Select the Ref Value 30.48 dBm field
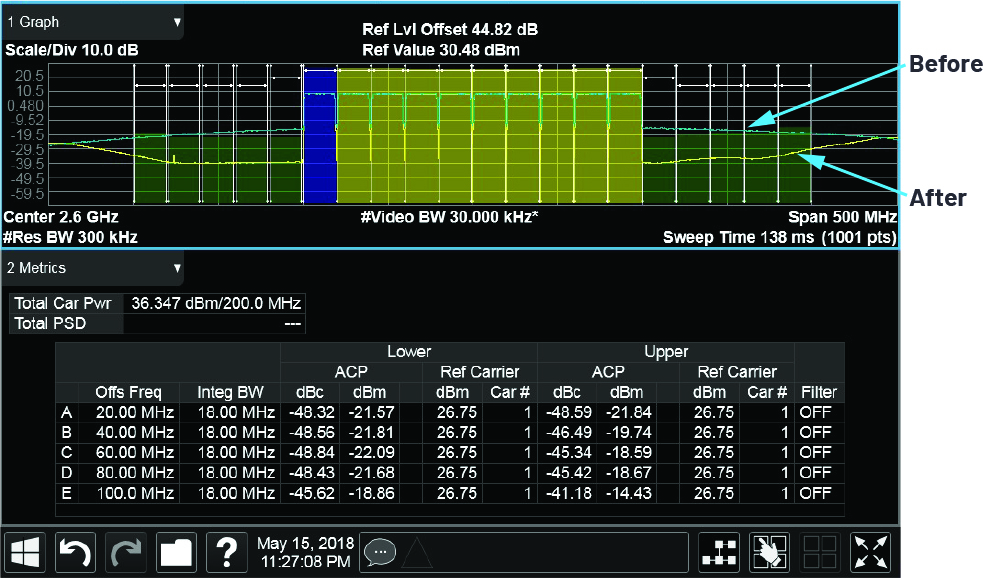The image size is (983, 578). click(x=440, y=50)
